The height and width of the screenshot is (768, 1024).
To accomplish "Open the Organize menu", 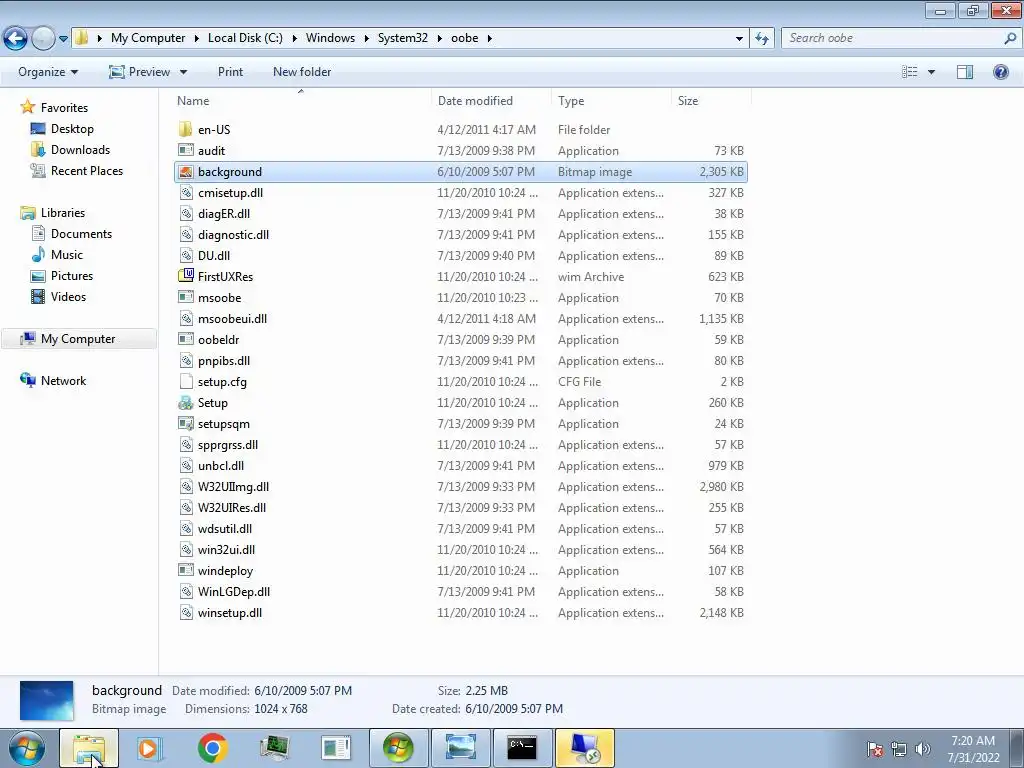I will coord(48,72).
